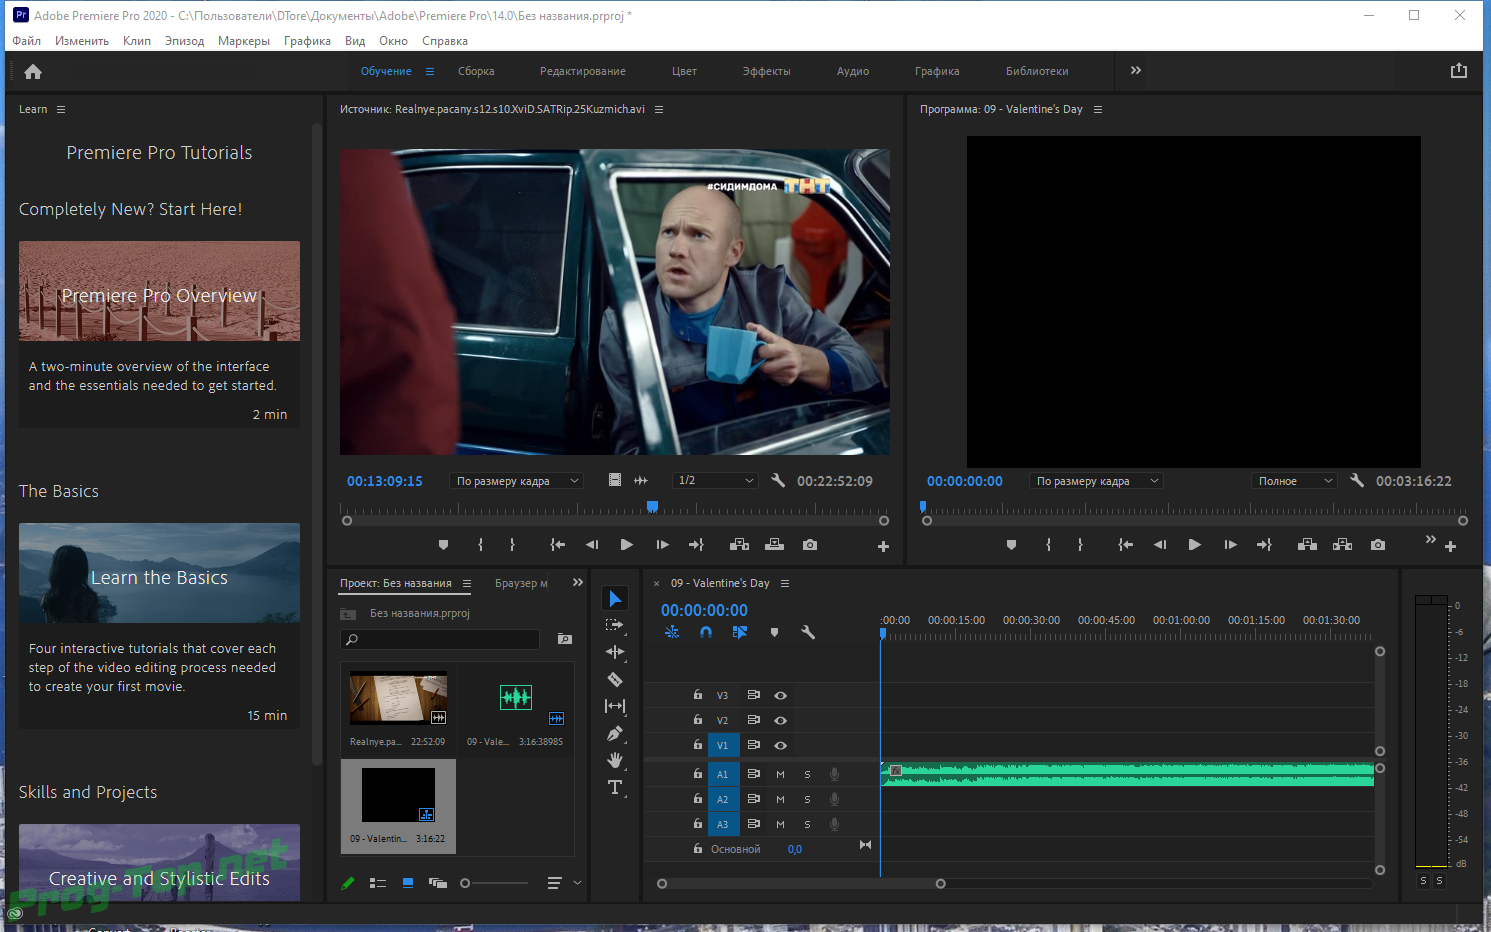
Task: Switch Project panel to list view
Action: pyautogui.click(x=378, y=883)
